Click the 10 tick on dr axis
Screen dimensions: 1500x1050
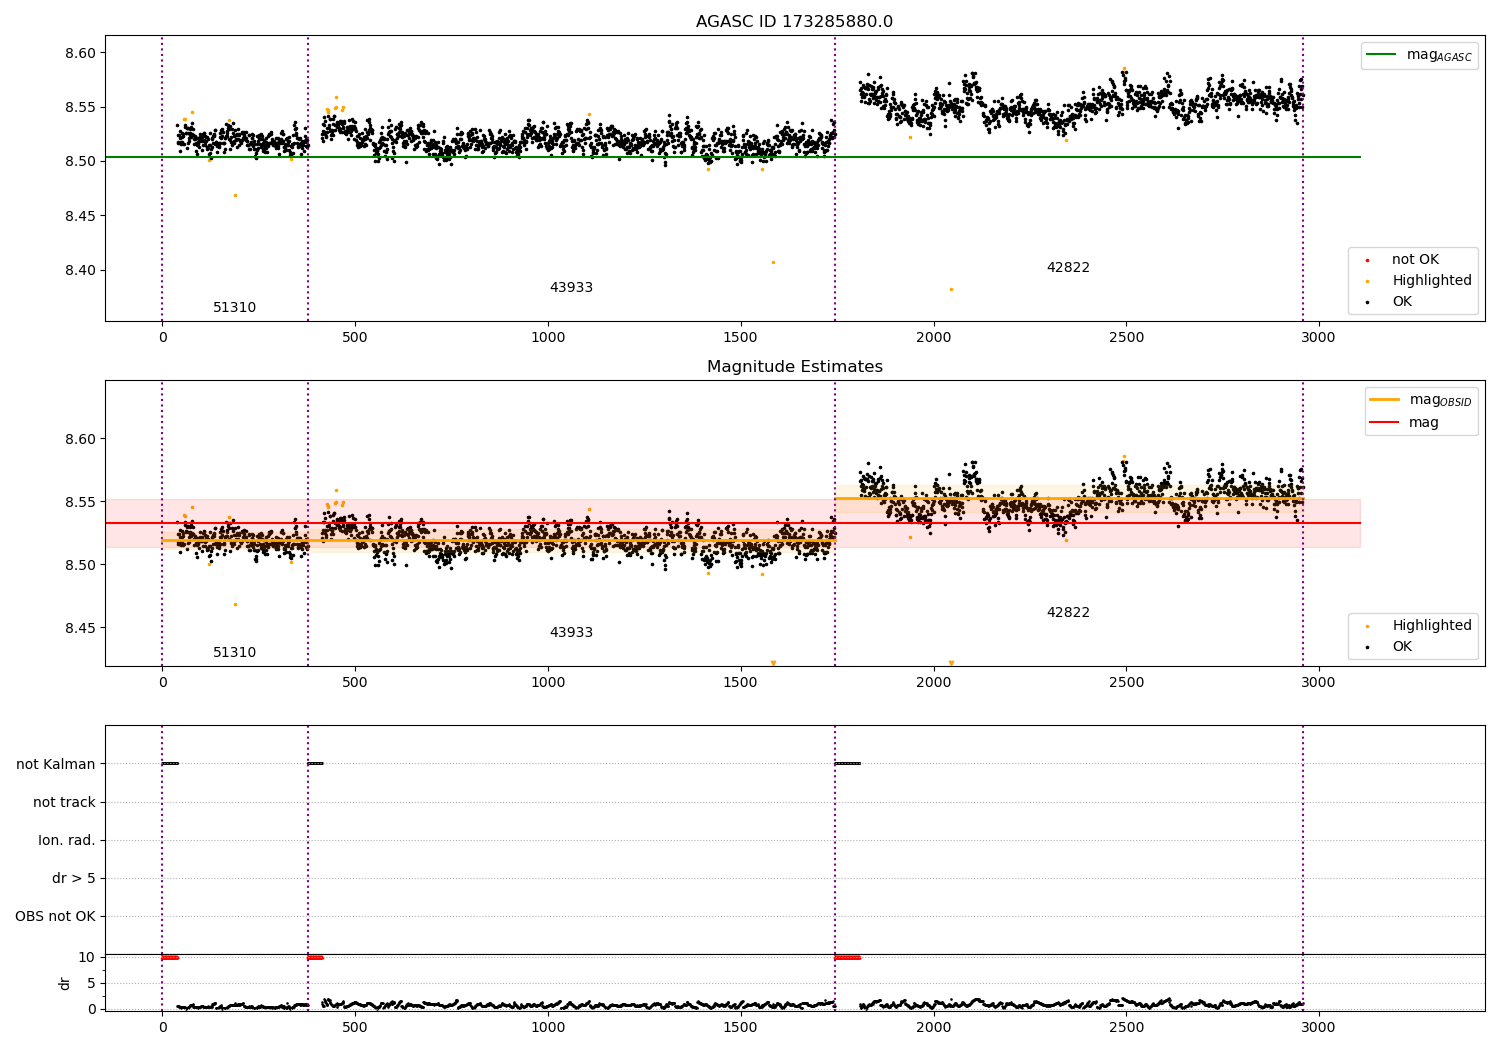(87, 957)
